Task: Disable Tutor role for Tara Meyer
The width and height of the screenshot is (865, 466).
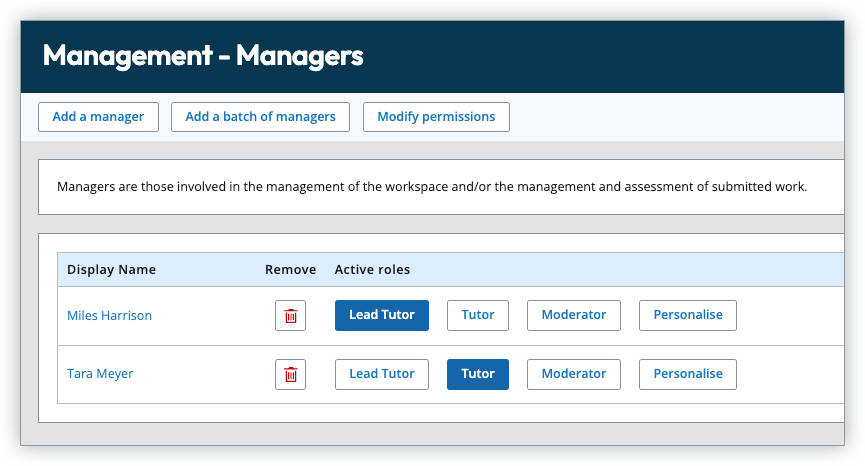Action: click(x=477, y=374)
